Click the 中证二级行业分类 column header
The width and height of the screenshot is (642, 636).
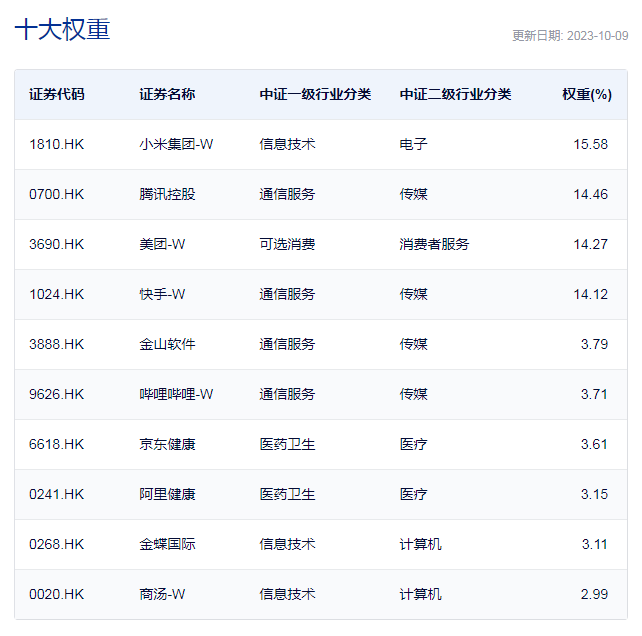point(455,94)
